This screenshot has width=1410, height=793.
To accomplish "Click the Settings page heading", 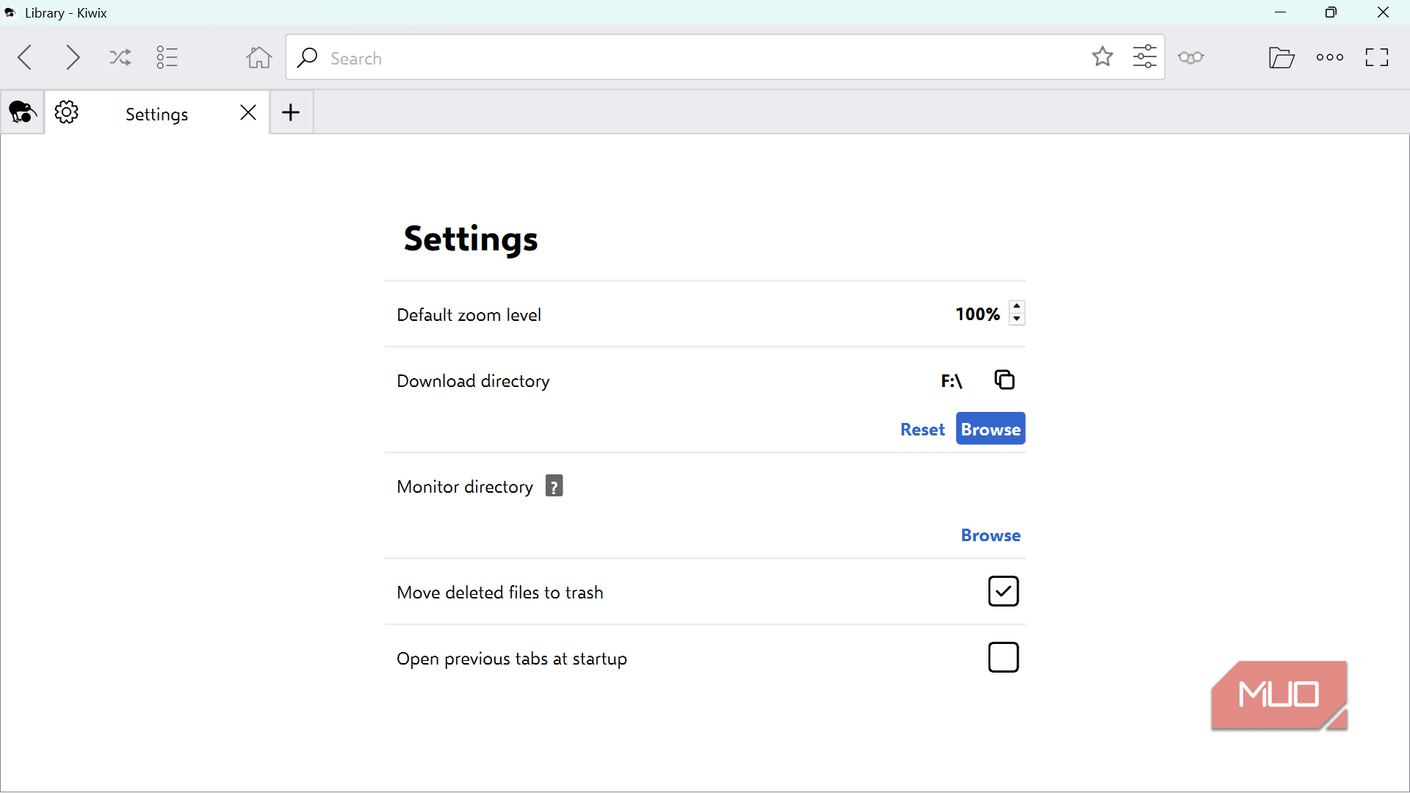I will tap(470, 239).
